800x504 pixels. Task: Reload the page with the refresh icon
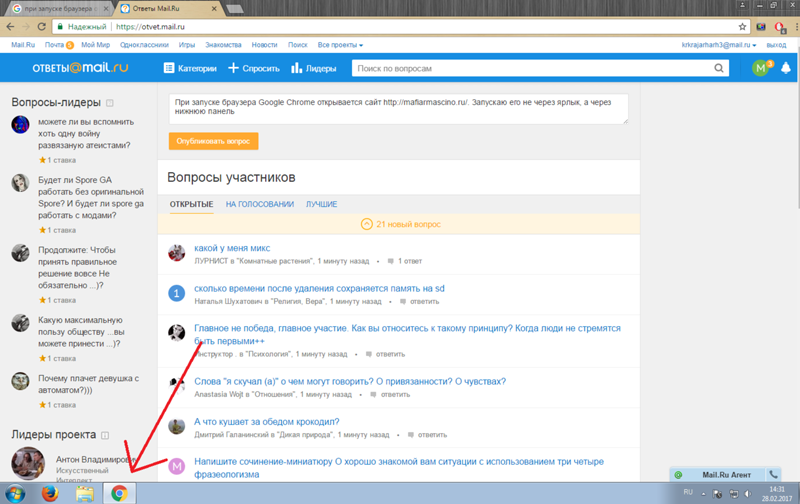(41, 27)
